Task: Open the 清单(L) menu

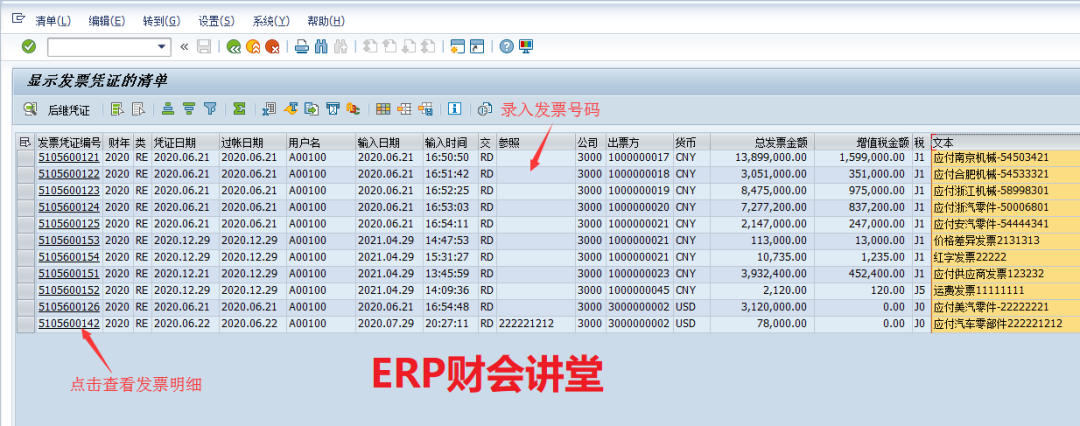Action: pyautogui.click(x=53, y=20)
